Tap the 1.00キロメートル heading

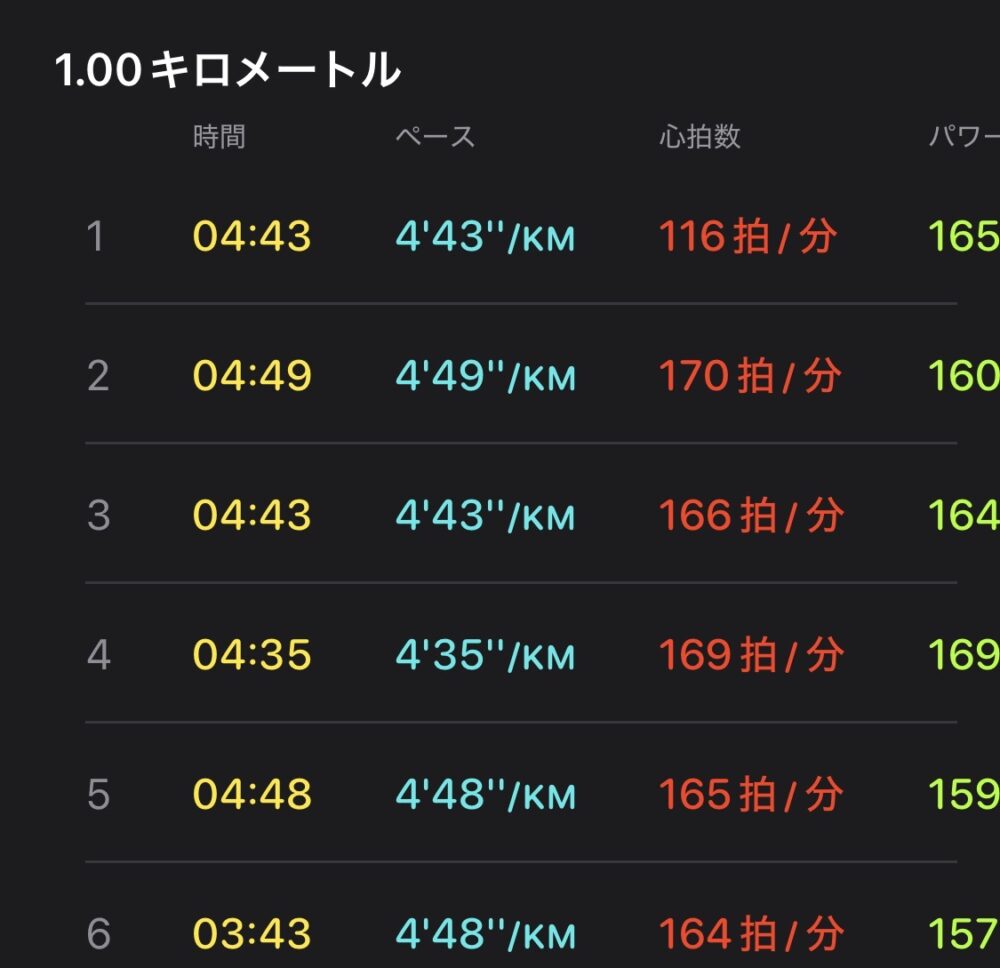(x=227, y=72)
